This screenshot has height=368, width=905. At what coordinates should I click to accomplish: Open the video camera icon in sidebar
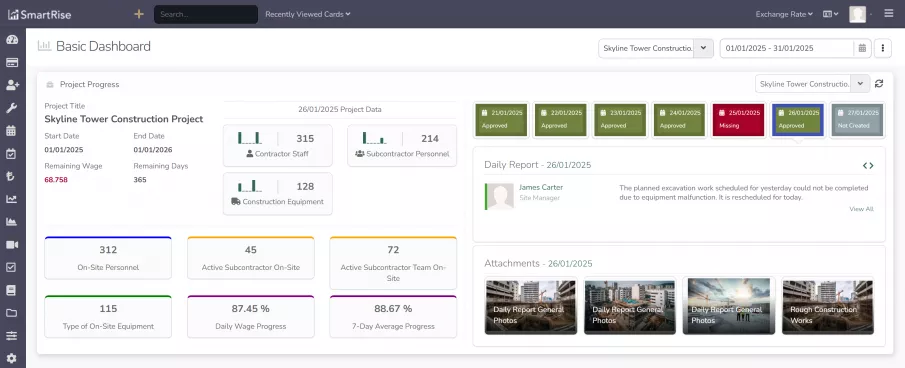tap(12, 245)
